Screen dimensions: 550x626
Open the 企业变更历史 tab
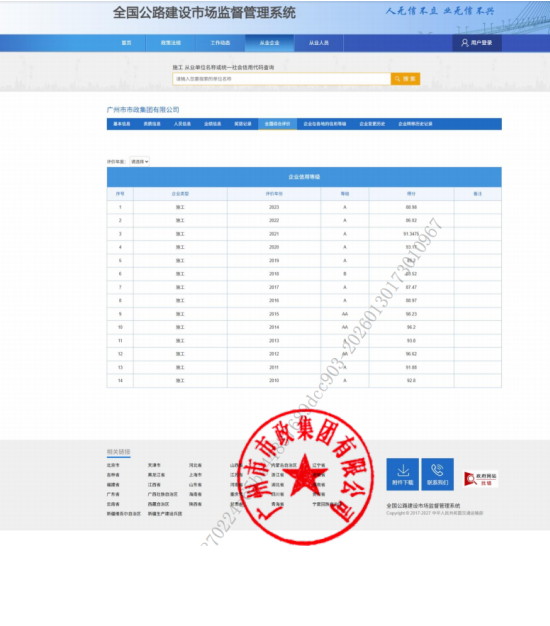click(x=372, y=124)
